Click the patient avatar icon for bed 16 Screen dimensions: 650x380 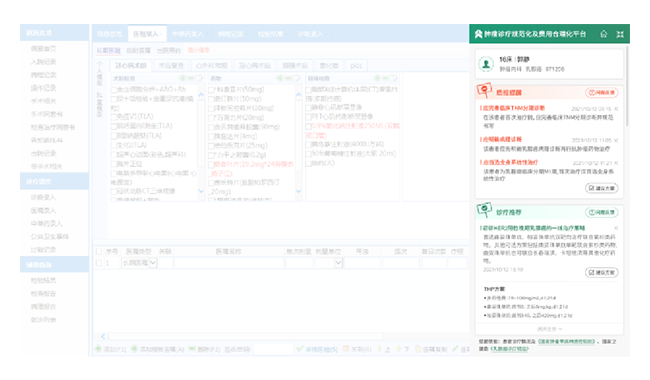[x=486, y=64]
